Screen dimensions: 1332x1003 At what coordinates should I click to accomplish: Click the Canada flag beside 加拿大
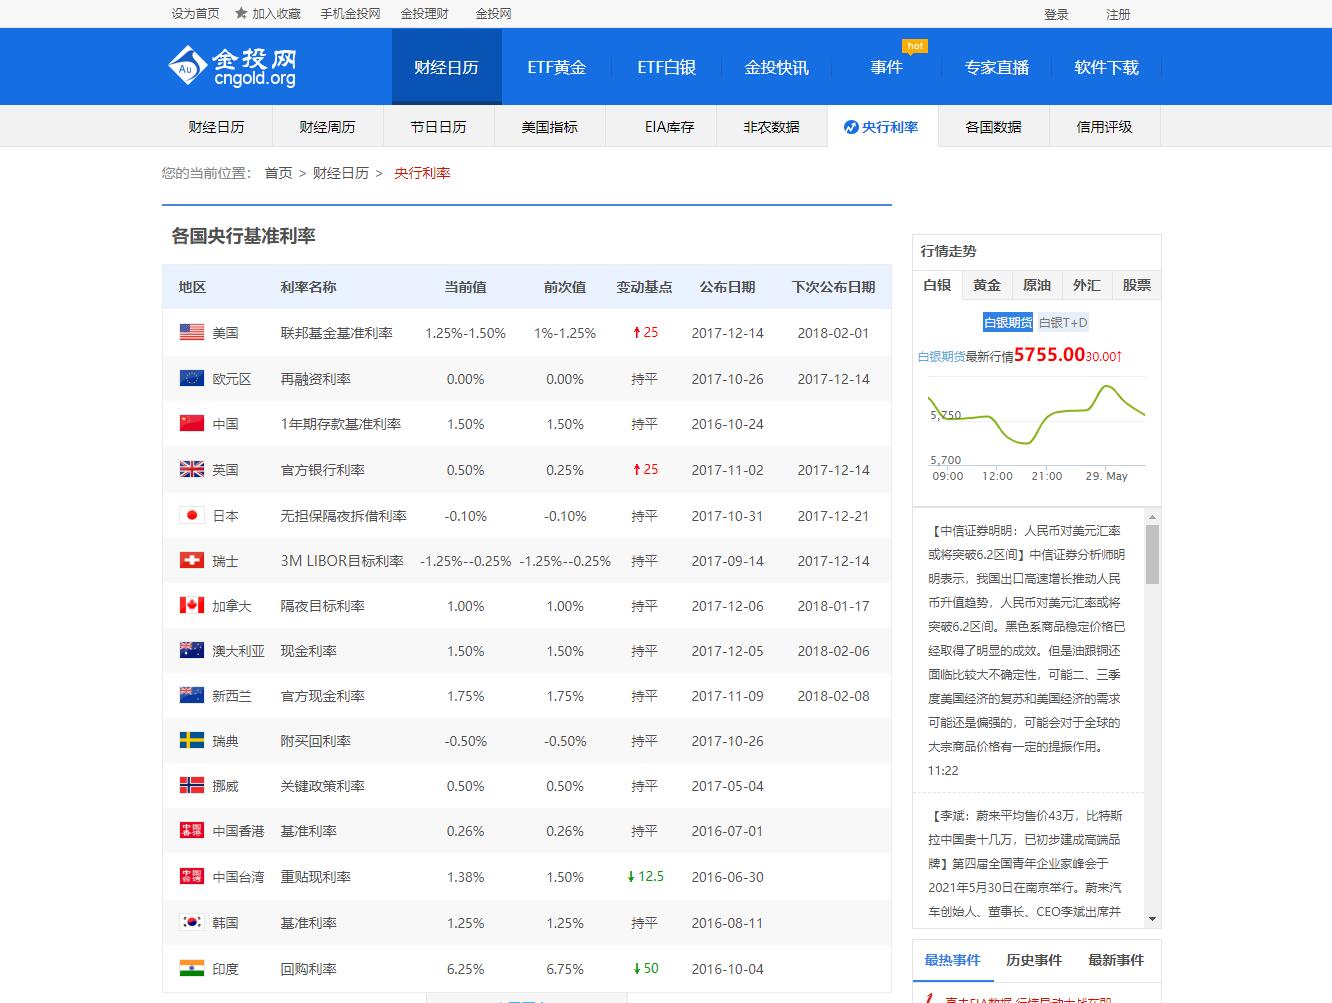[191, 605]
